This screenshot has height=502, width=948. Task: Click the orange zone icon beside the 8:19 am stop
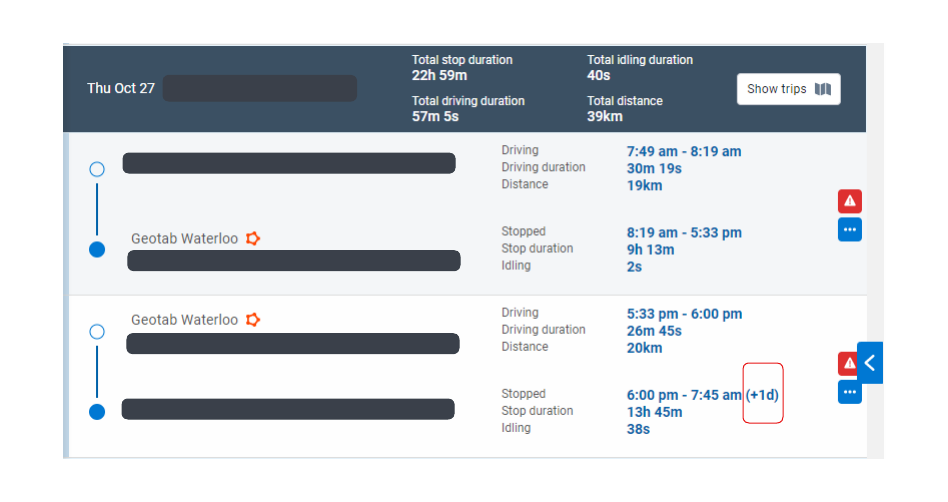tap(253, 238)
